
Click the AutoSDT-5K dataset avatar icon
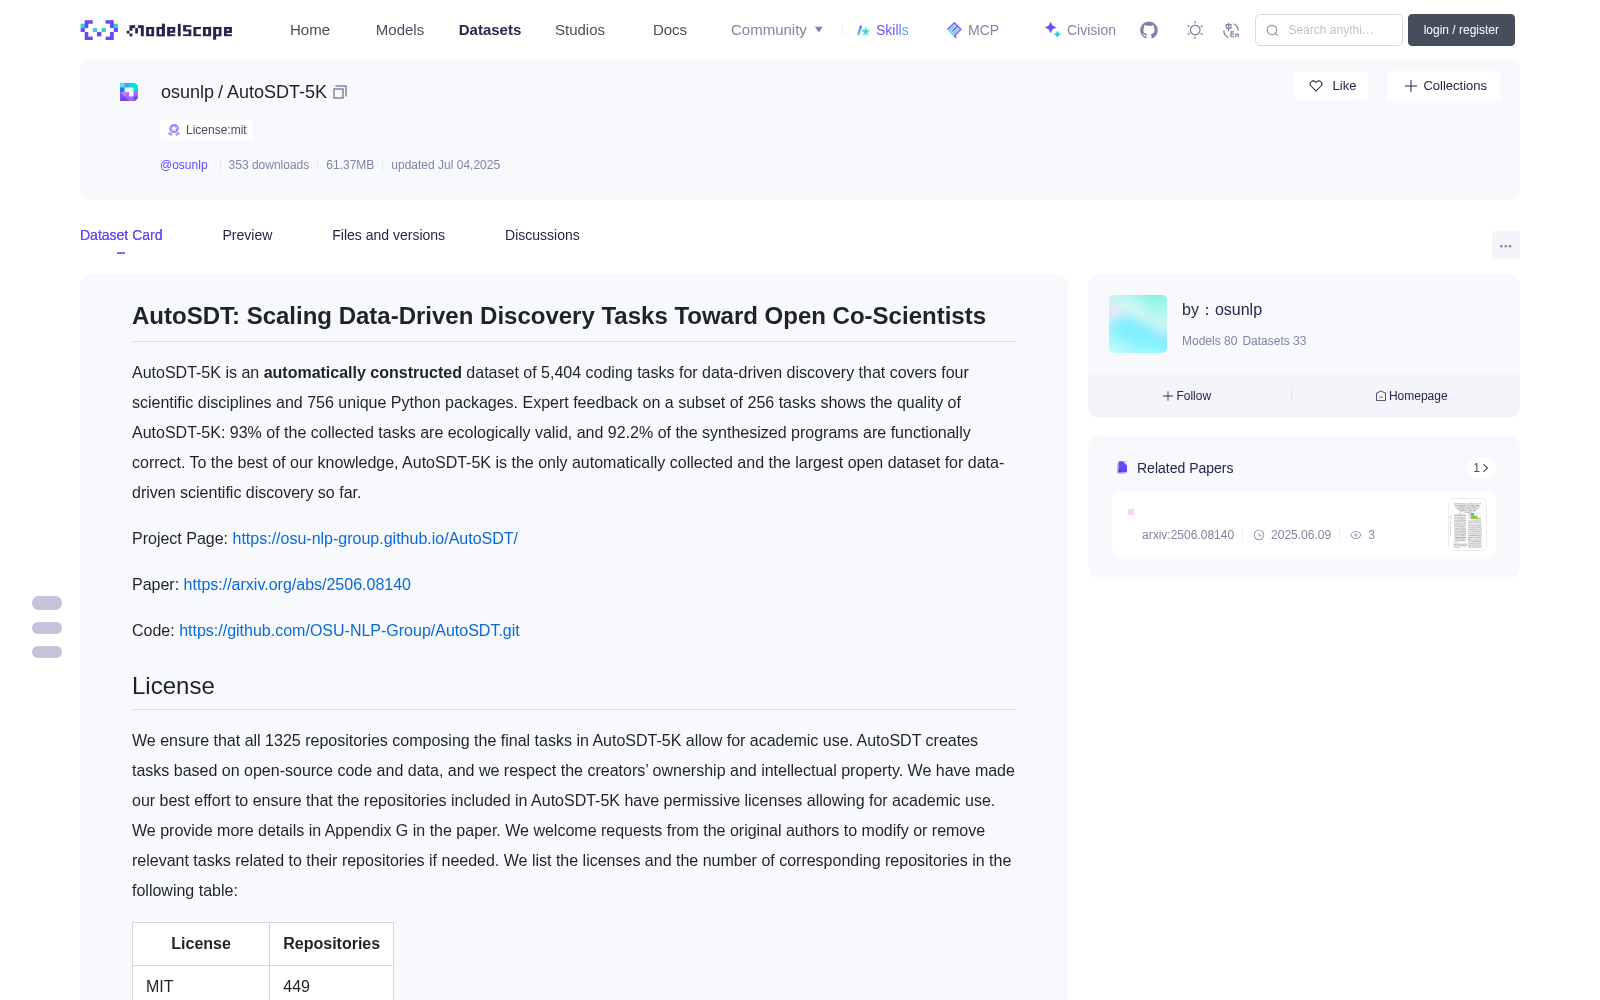[129, 92]
